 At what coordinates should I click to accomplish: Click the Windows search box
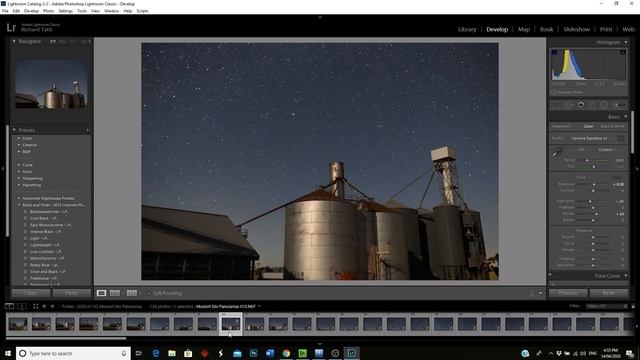click(x=73, y=353)
